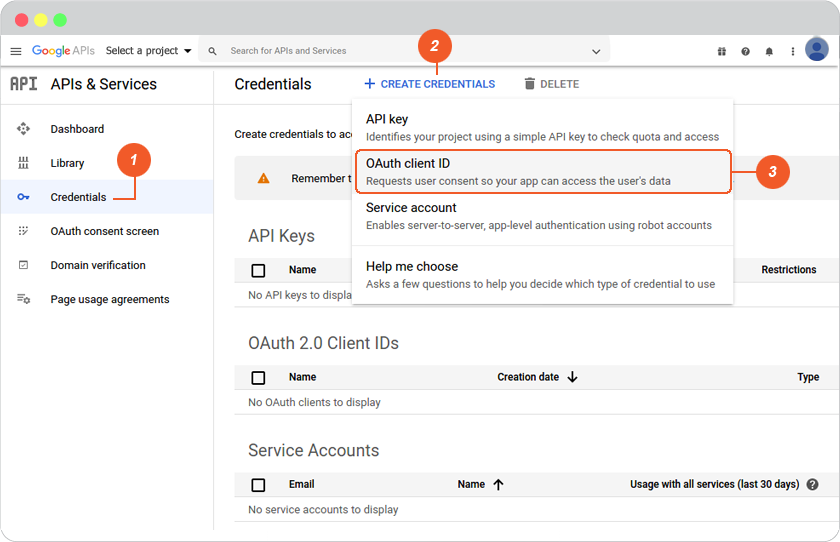This screenshot has width=840, height=542.
Task: Click 'No OAuth clients to display' text
Action: coord(314,402)
